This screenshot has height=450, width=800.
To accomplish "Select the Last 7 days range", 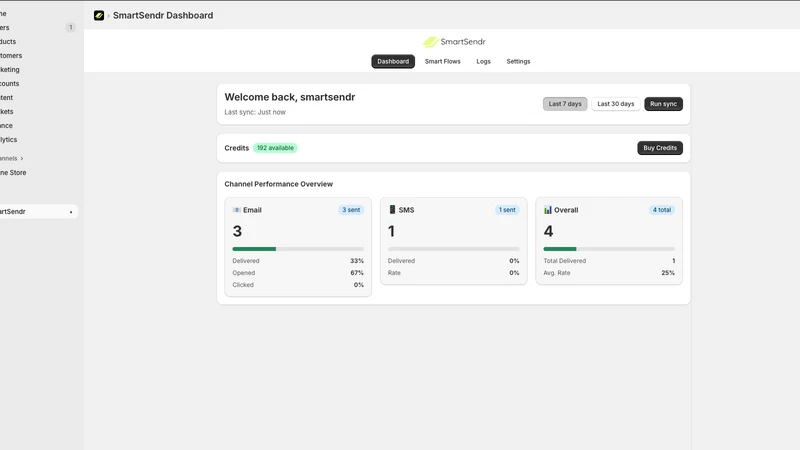I will (x=565, y=104).
